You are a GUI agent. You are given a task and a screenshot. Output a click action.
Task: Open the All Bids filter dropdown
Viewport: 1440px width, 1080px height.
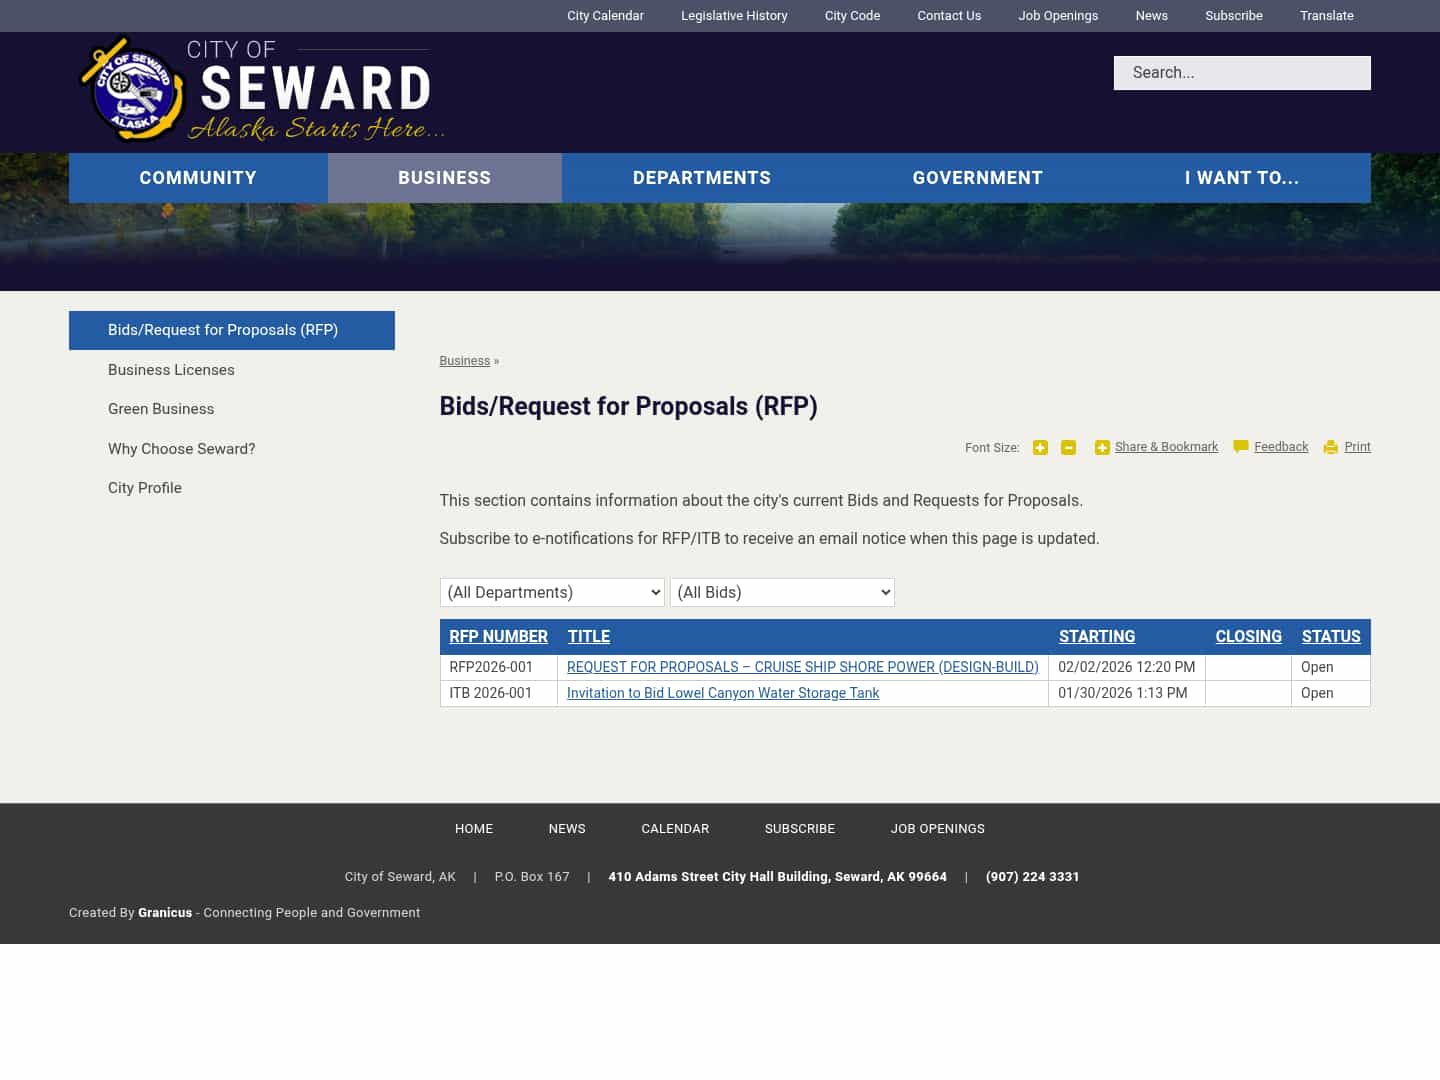782,592
